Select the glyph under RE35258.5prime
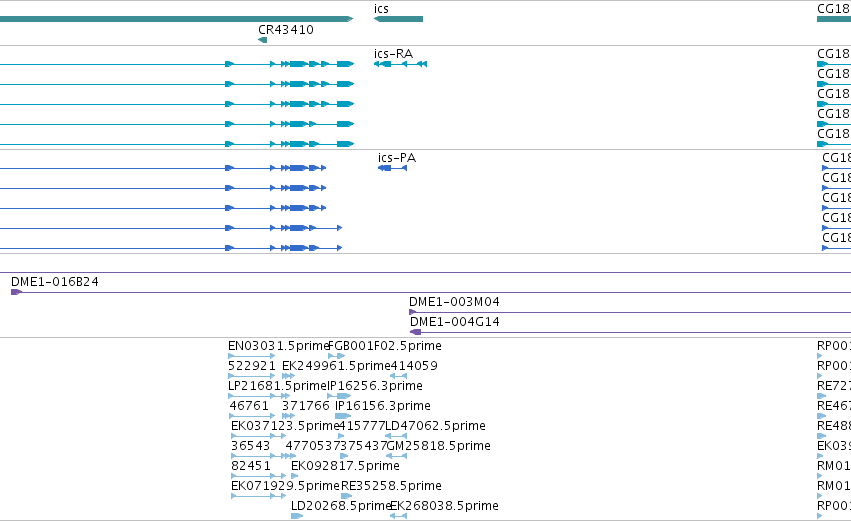Screen dimensions: 851x521 [x=347, y=496]
